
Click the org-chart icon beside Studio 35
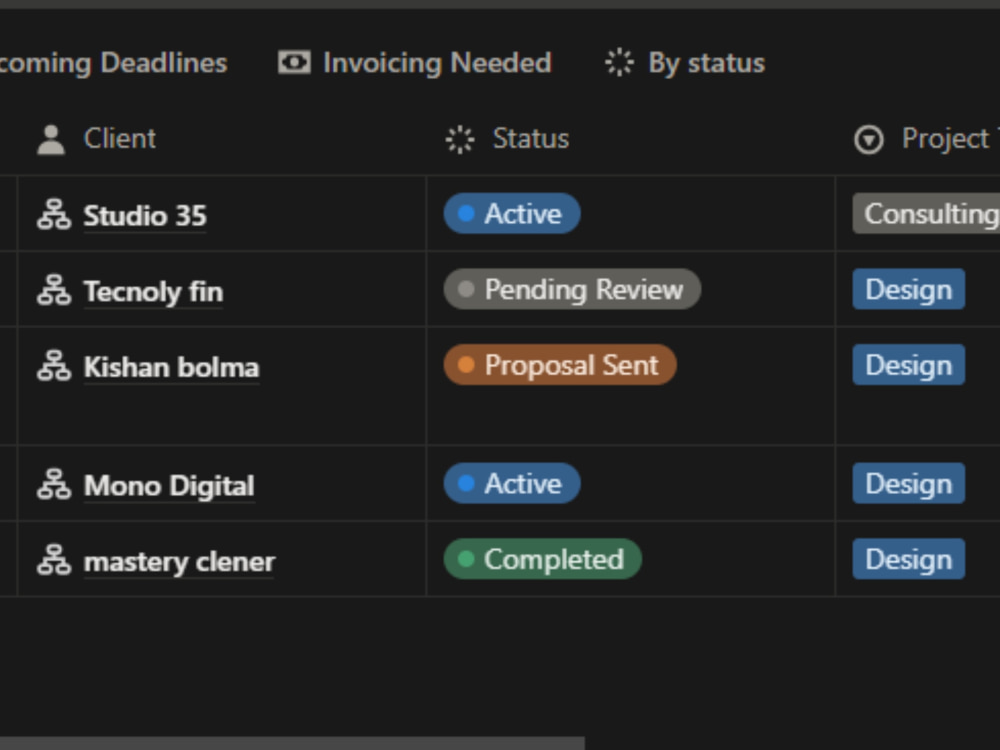tap(54, 214)
